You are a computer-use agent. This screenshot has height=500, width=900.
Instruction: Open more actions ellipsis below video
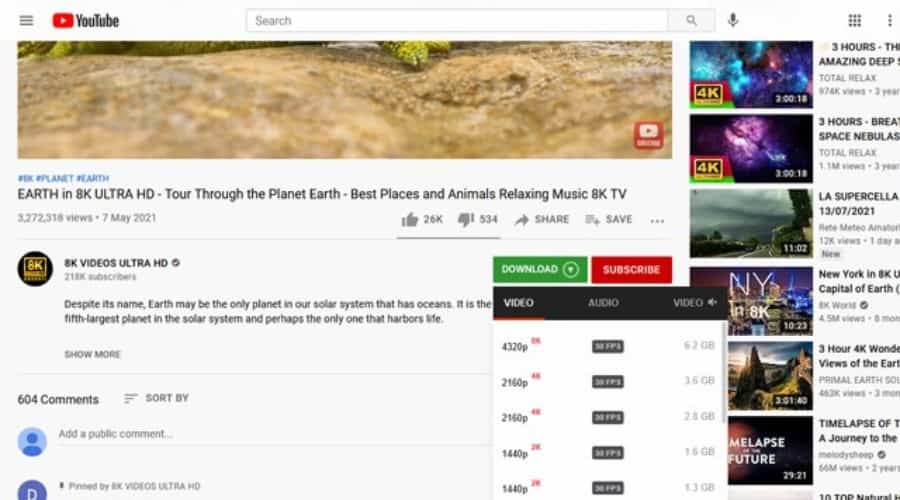(x=657, y=220)
